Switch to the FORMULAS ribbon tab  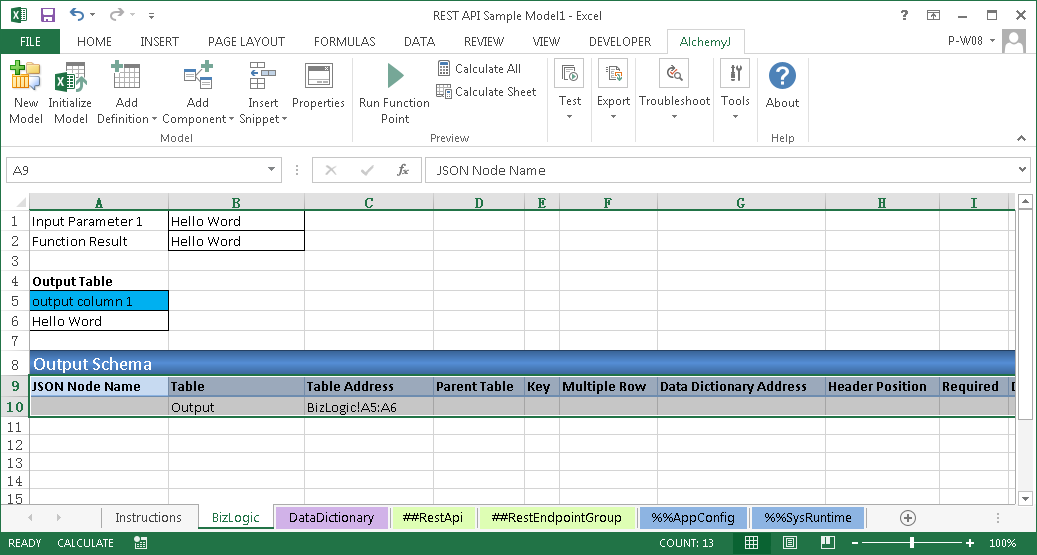point(344,41)
